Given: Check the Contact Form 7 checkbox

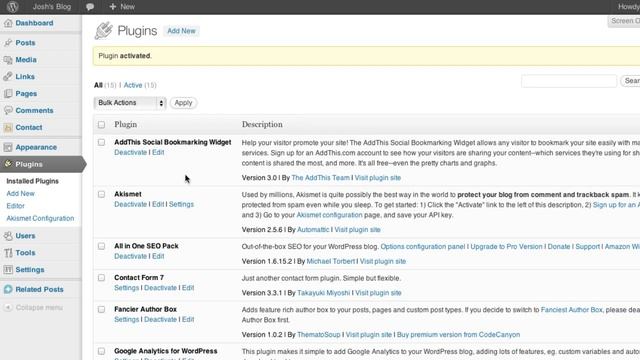Looking at the screenshot, I should pos(101,278).
